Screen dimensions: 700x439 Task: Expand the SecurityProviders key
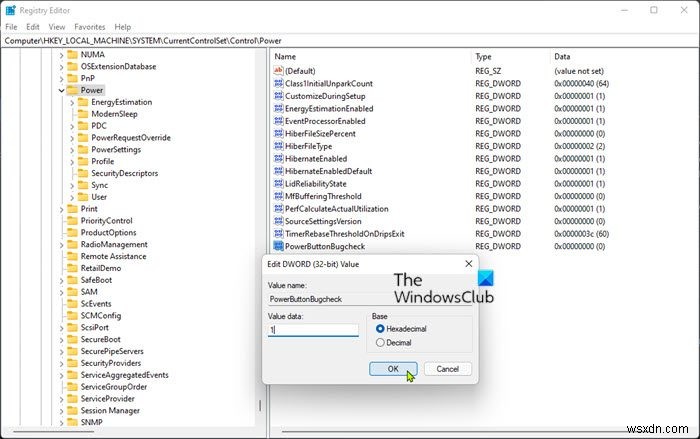coord(61,364)
